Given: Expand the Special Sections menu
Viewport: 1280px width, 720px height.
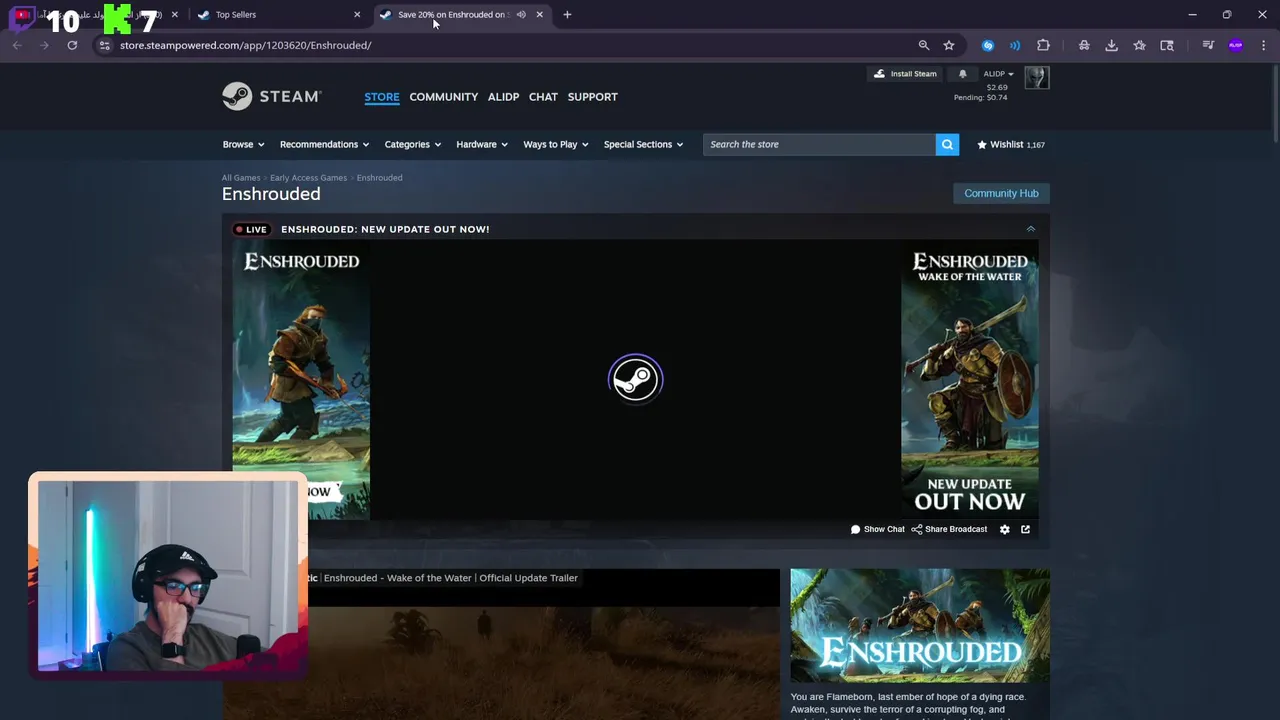Looking at the screenshot, I should (643, 144).
